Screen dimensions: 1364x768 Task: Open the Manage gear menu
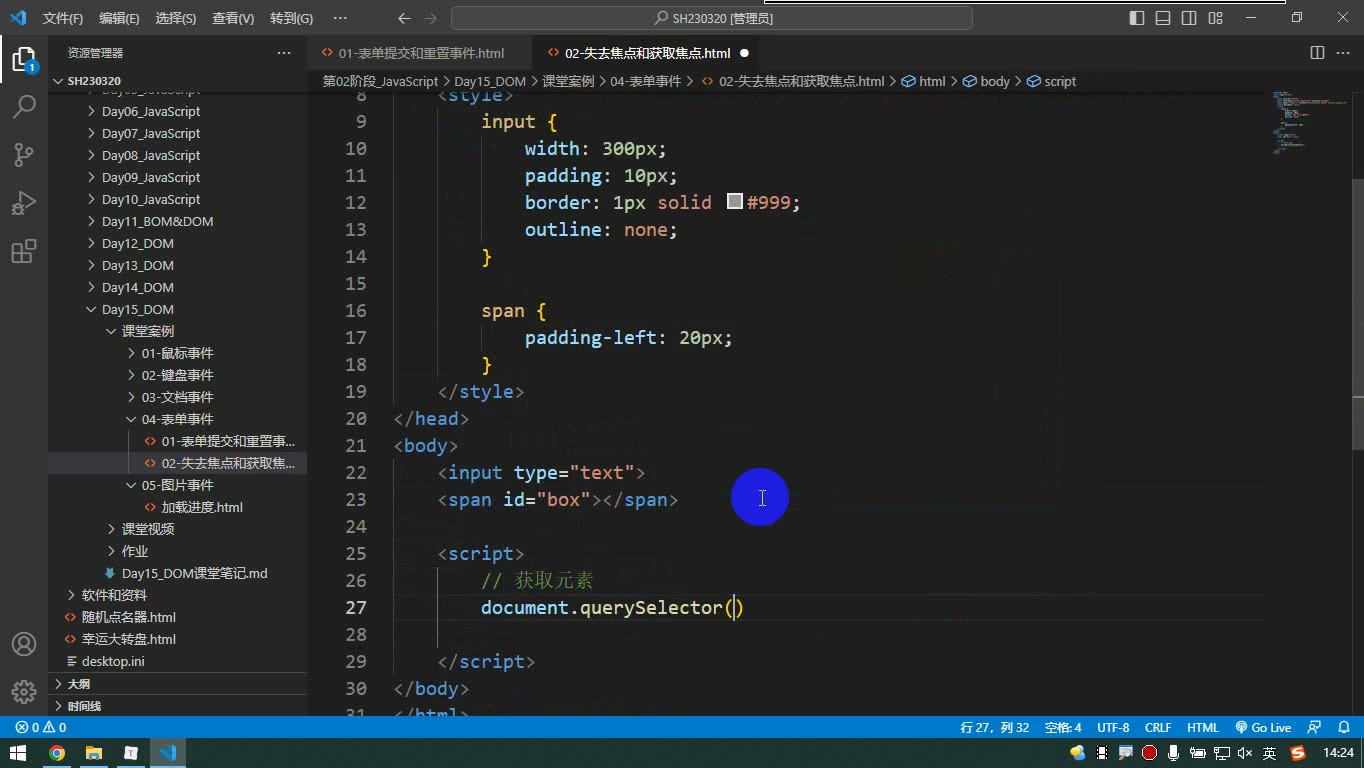pyautogui.click(x=24, y=691)
